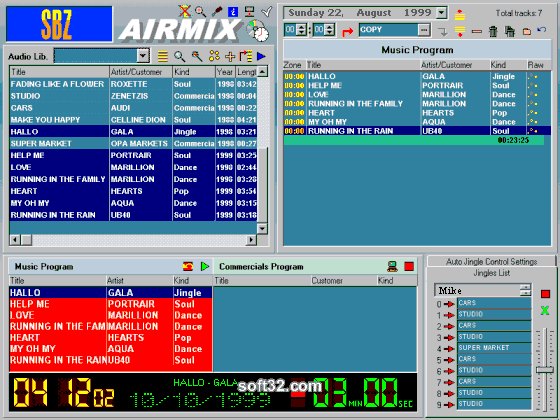Click the yellow plus add icon in library

pos(230,56)
